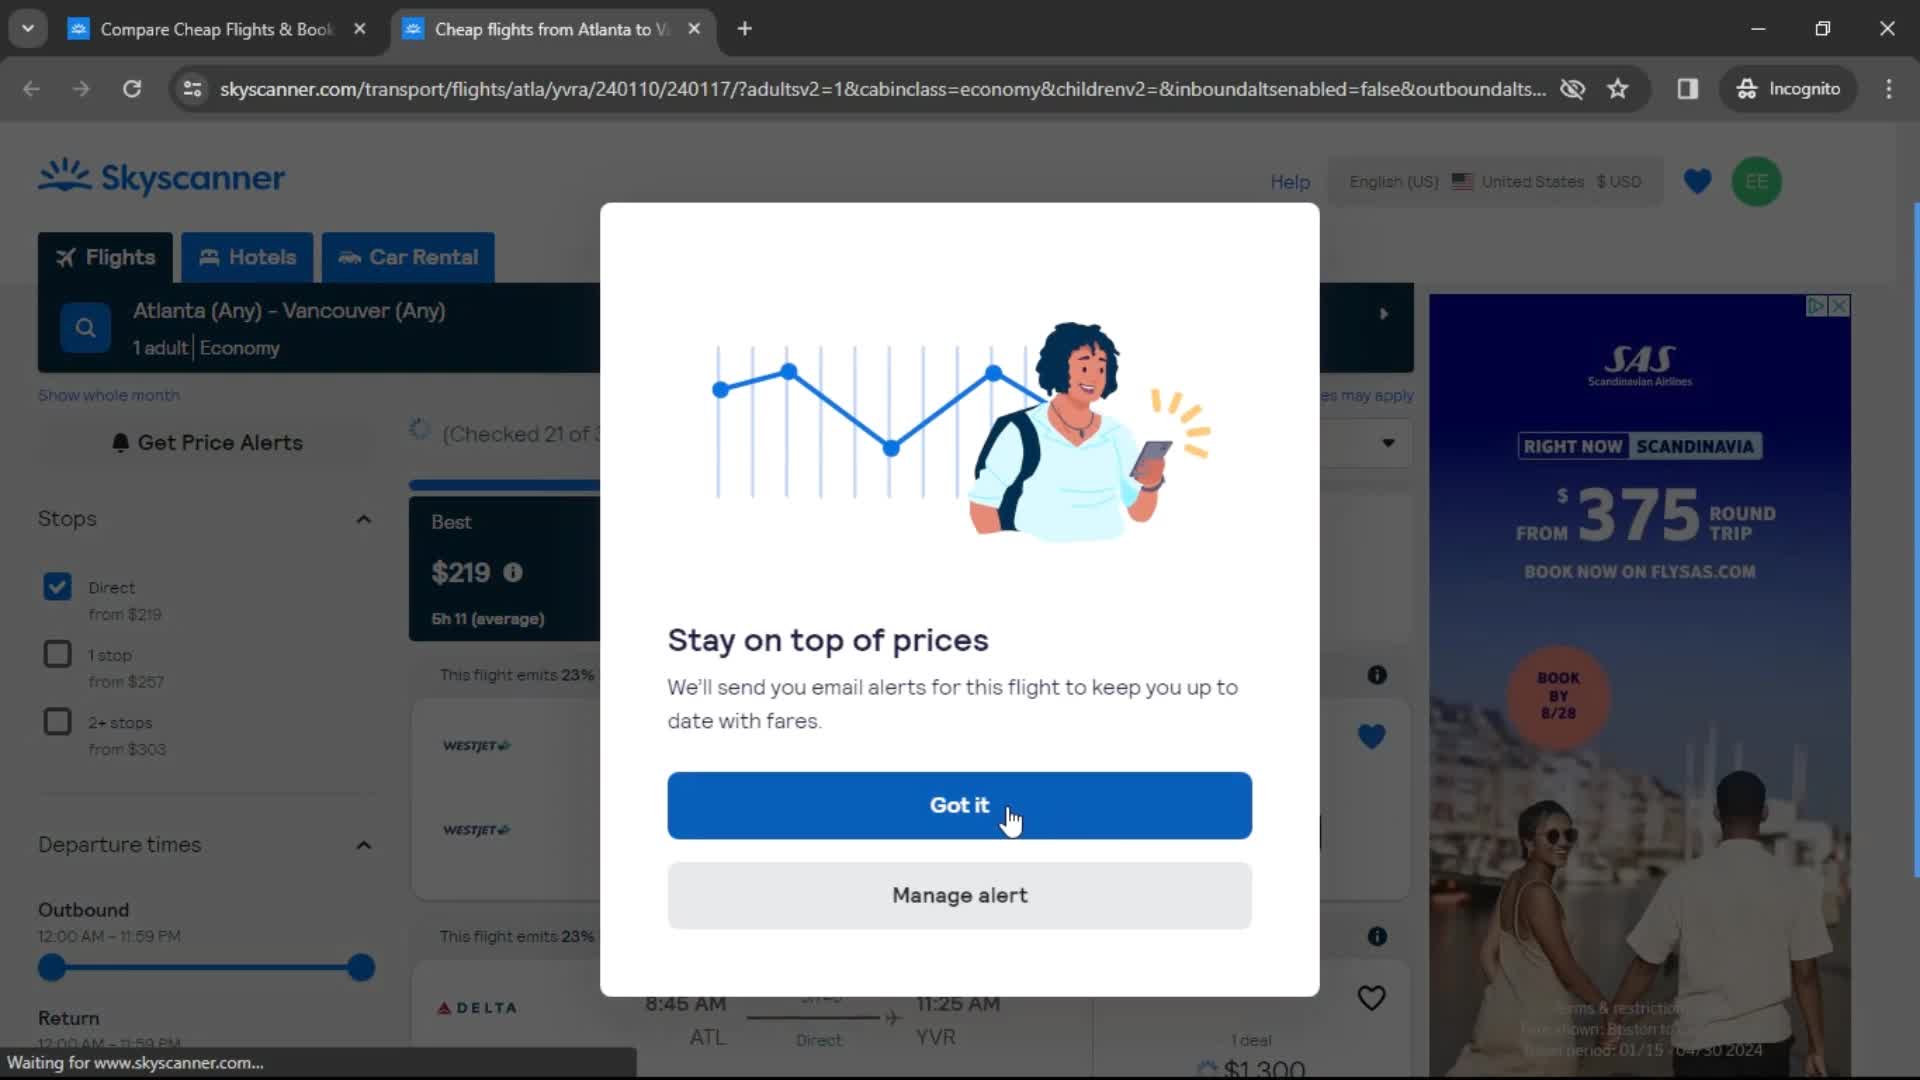Drag the Outbound departure time slider
Image resolution: width=1920 pixels, height=1080 pixels.
pos(51,967)
